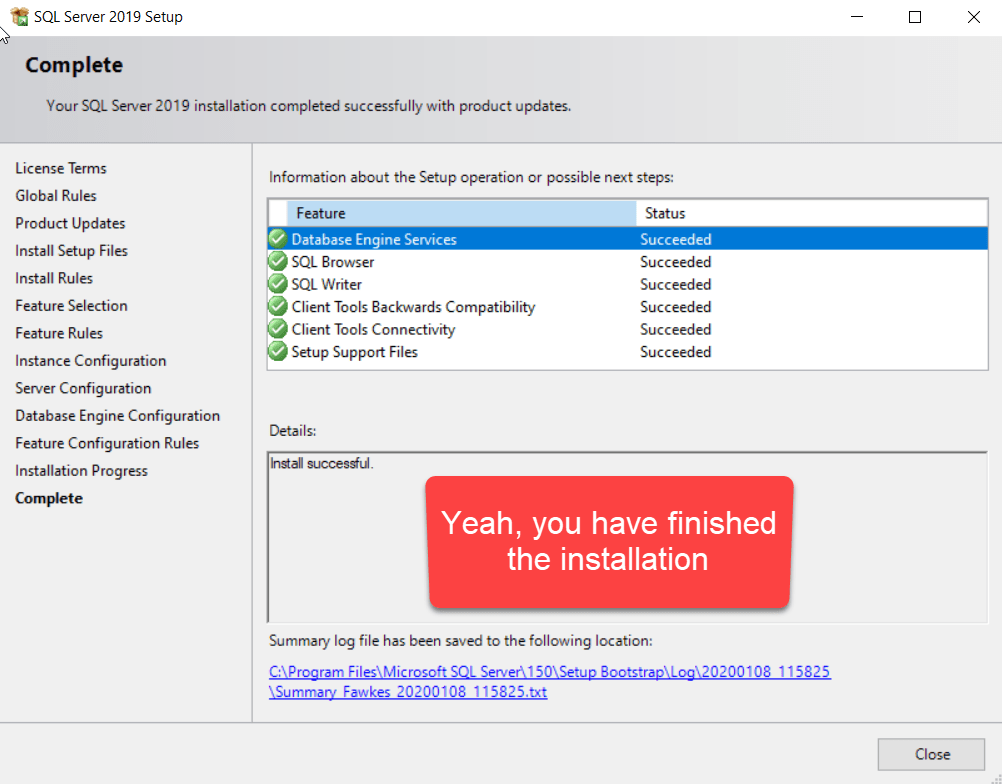Image resolution: width=1002 pixels, height=784 pixels.
Task: Click check icon beside Client Tools Backwards Compatibility
Action: 278,307
